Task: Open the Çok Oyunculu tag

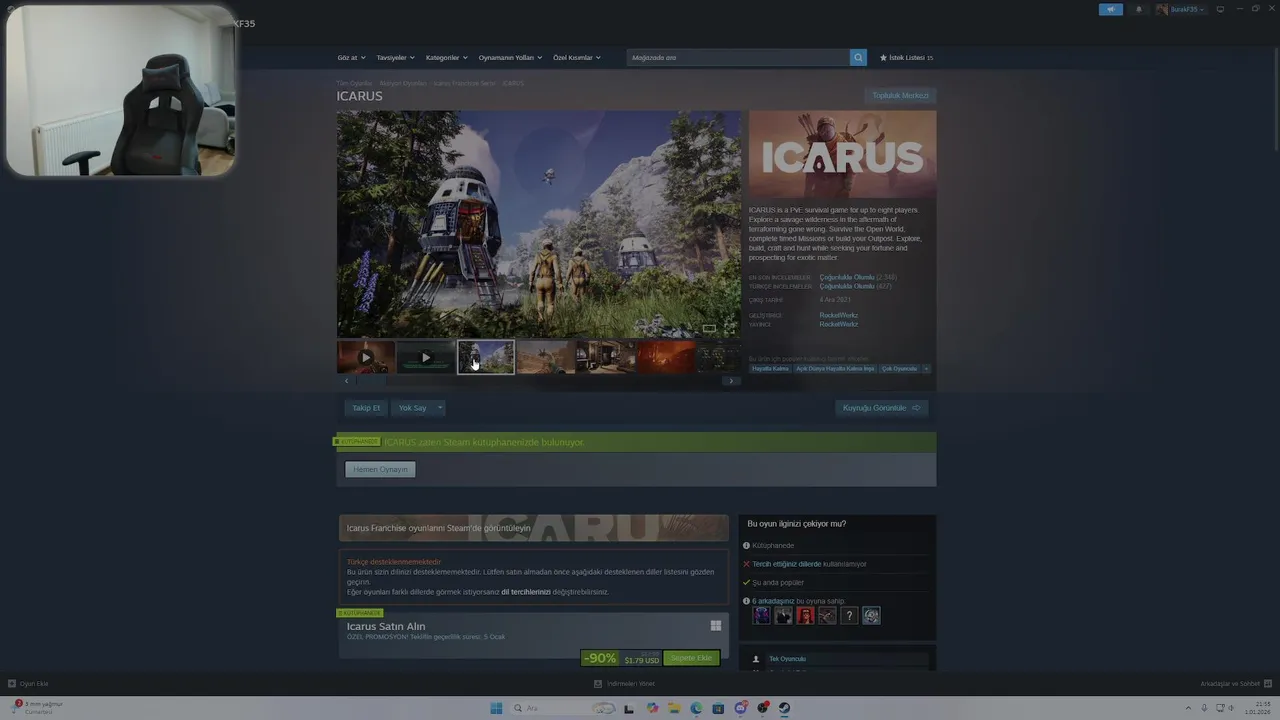Action: [899, 369]
